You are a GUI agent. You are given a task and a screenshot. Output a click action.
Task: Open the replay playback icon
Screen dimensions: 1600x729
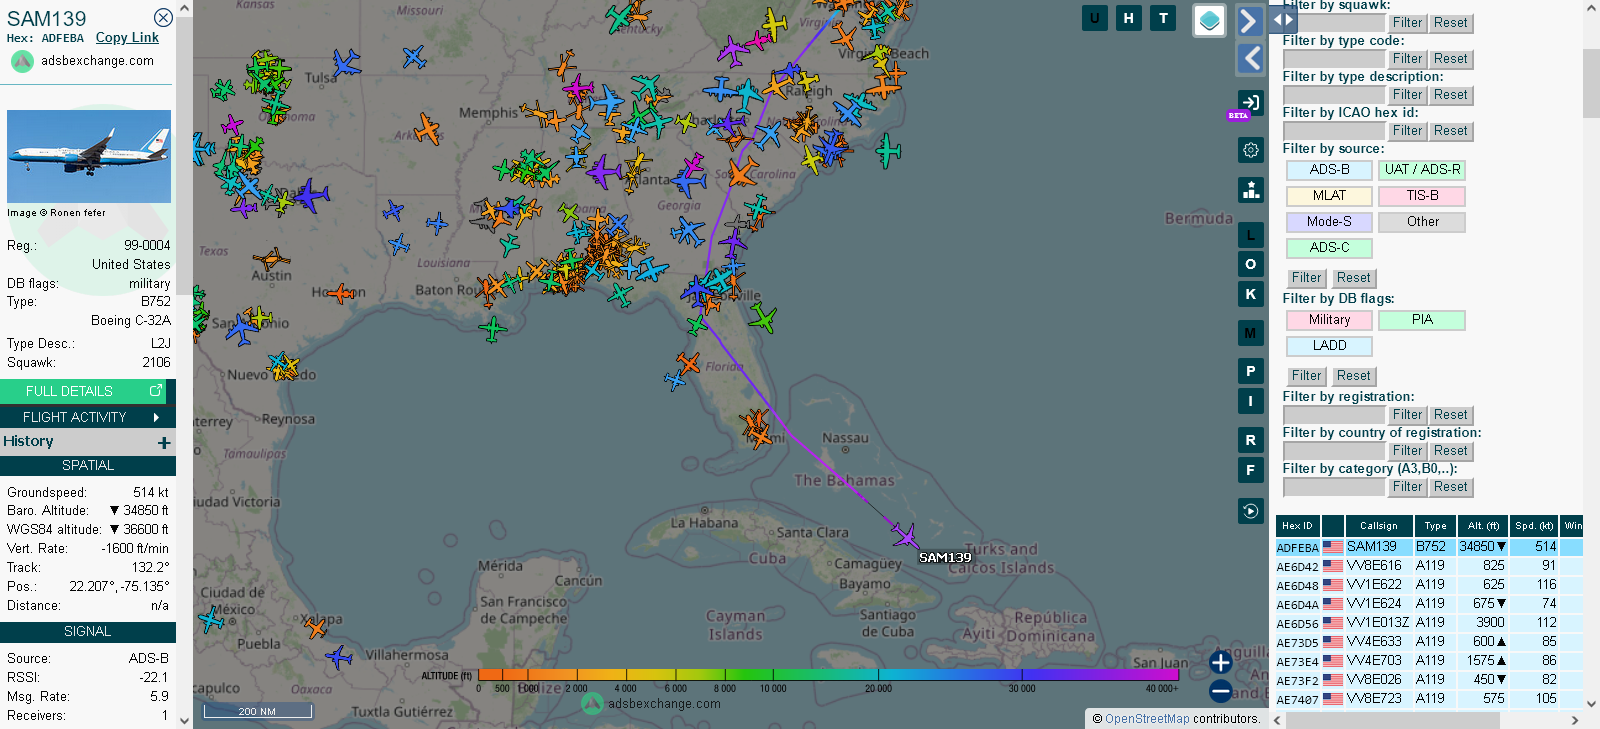coord(1250,511)
